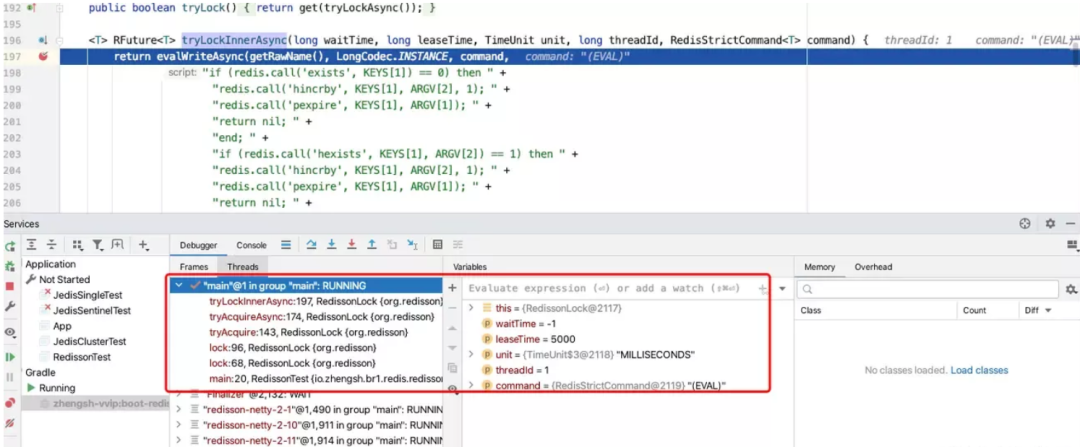The image size is (1080, 447).
Task: Click the Load classes link
Action: coord(979,370)
